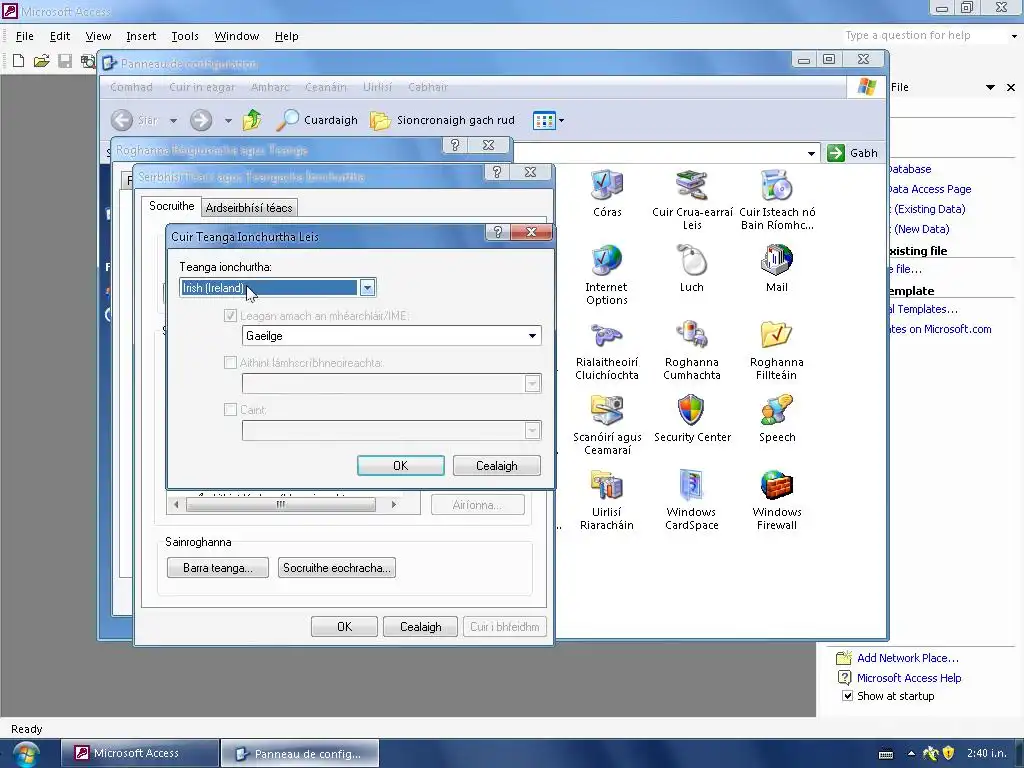This screenshot has width=1024, height=768.
Task: Open the Access Tools menu
Action: pyautogui.click(x=185, y=36)
